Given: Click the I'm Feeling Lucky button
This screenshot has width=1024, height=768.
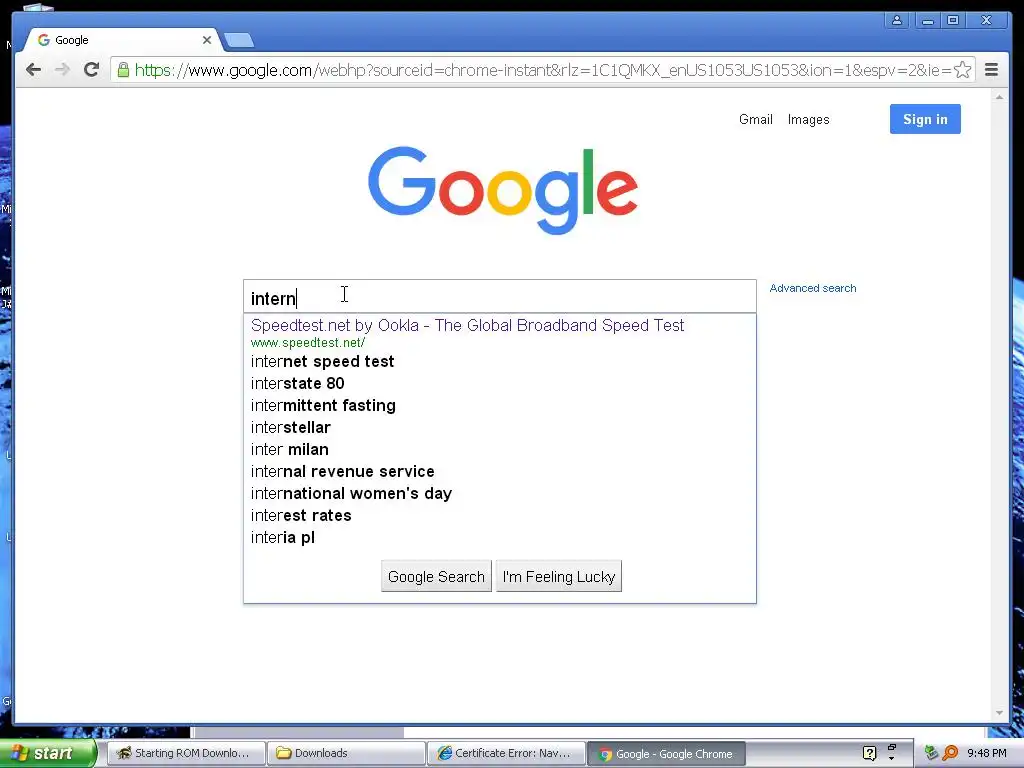Looking at the screenshot, I should pos(559,577).
